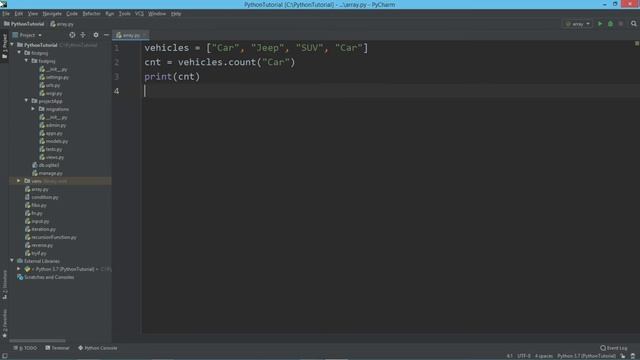The image size is (640, 360).
Task: Click the 4:1 cursor position in status bar
Action: [509, 356]
